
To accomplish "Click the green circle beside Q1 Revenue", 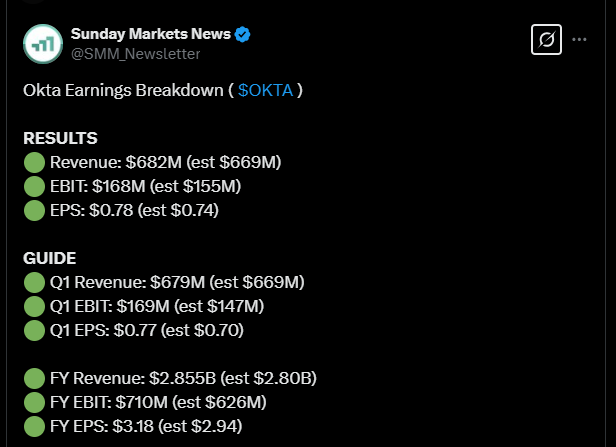I will pos(34,282).
